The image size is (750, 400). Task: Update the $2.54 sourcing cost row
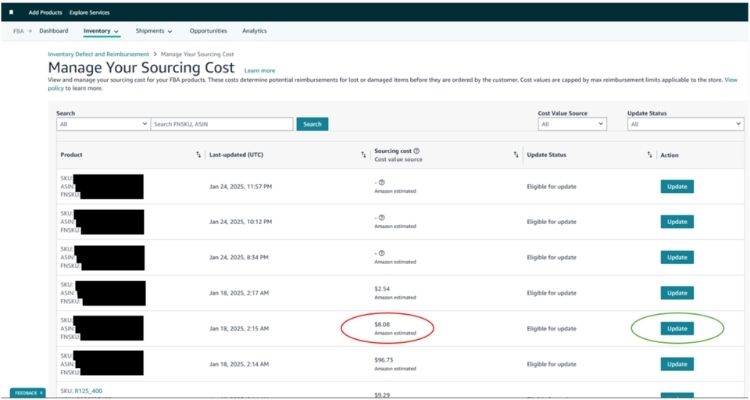(x=677, y=293)
